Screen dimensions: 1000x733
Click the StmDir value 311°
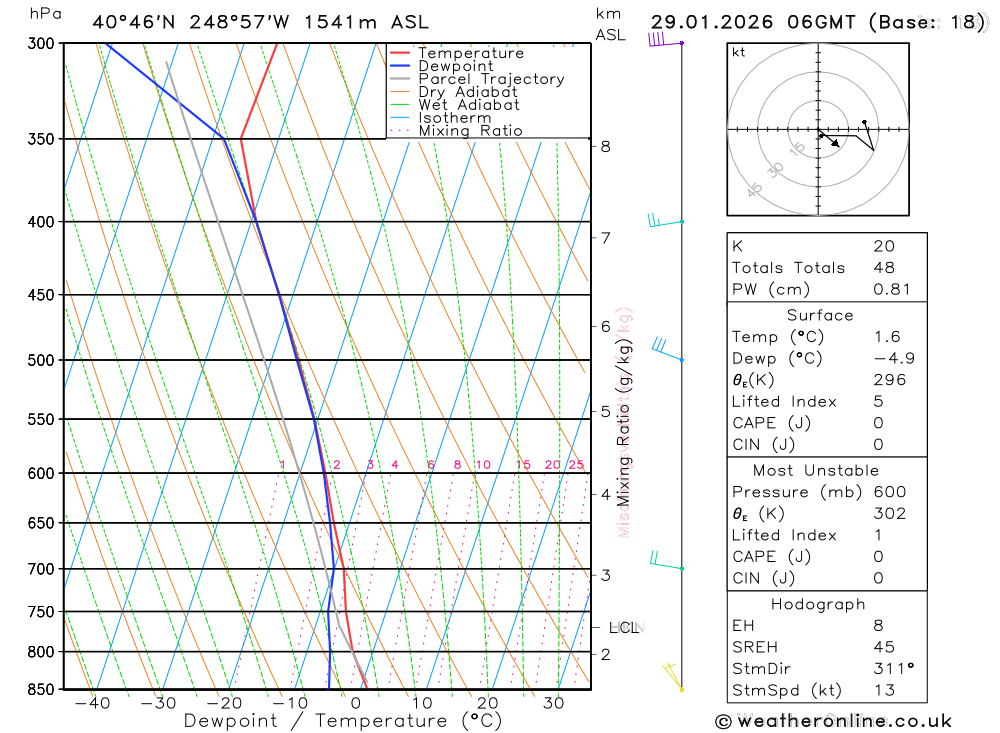[x=893, y=669]
